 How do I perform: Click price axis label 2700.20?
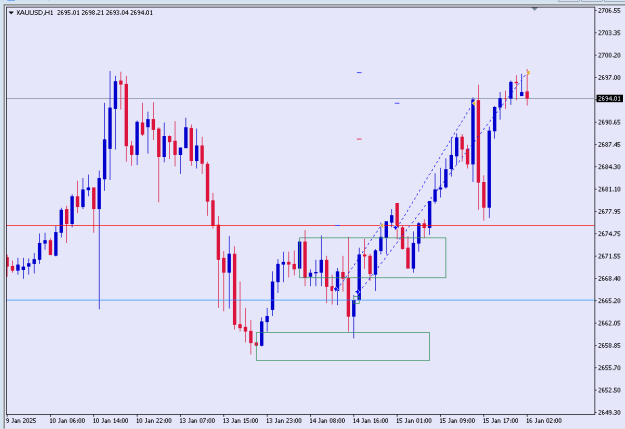[x=610, y=55]
